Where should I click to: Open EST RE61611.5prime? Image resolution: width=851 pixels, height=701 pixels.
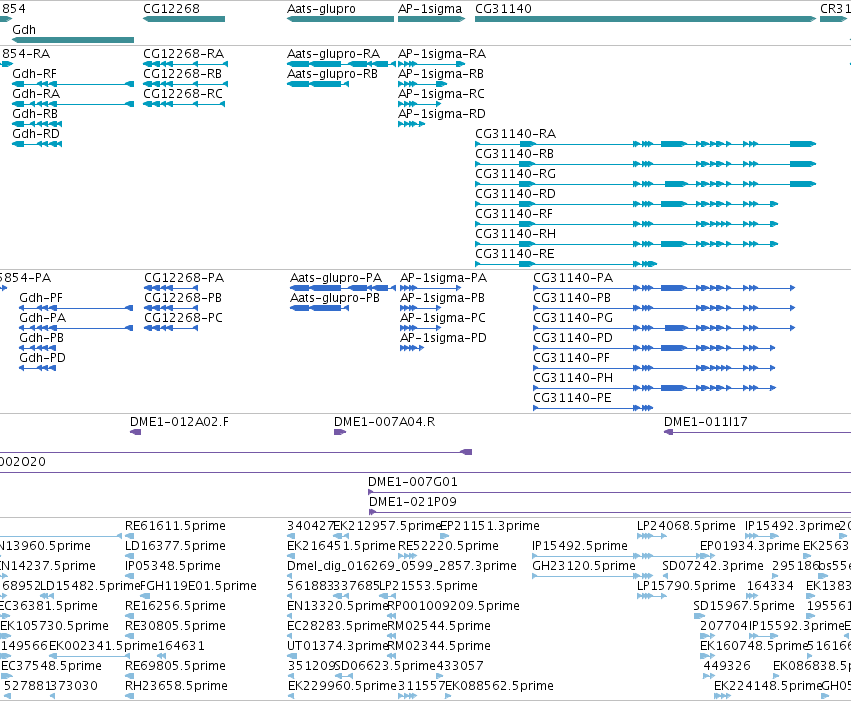(x=175, y=526)
